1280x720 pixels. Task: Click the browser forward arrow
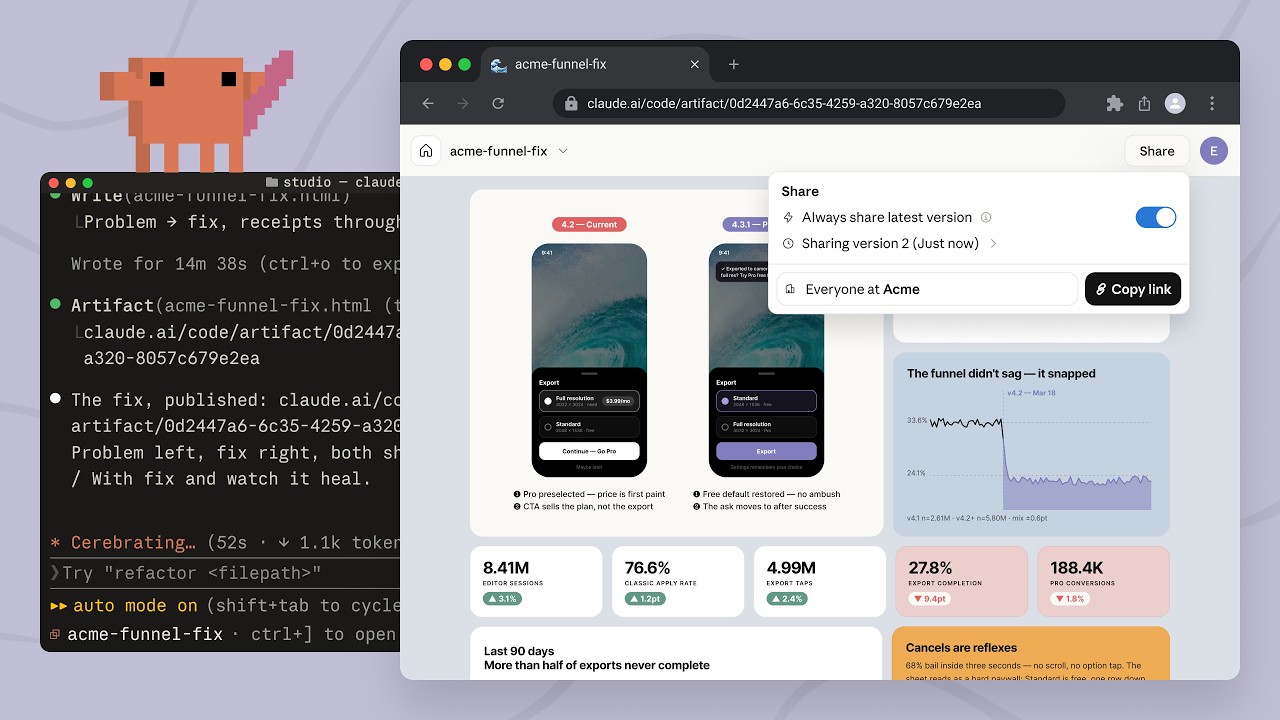point(463,103)
